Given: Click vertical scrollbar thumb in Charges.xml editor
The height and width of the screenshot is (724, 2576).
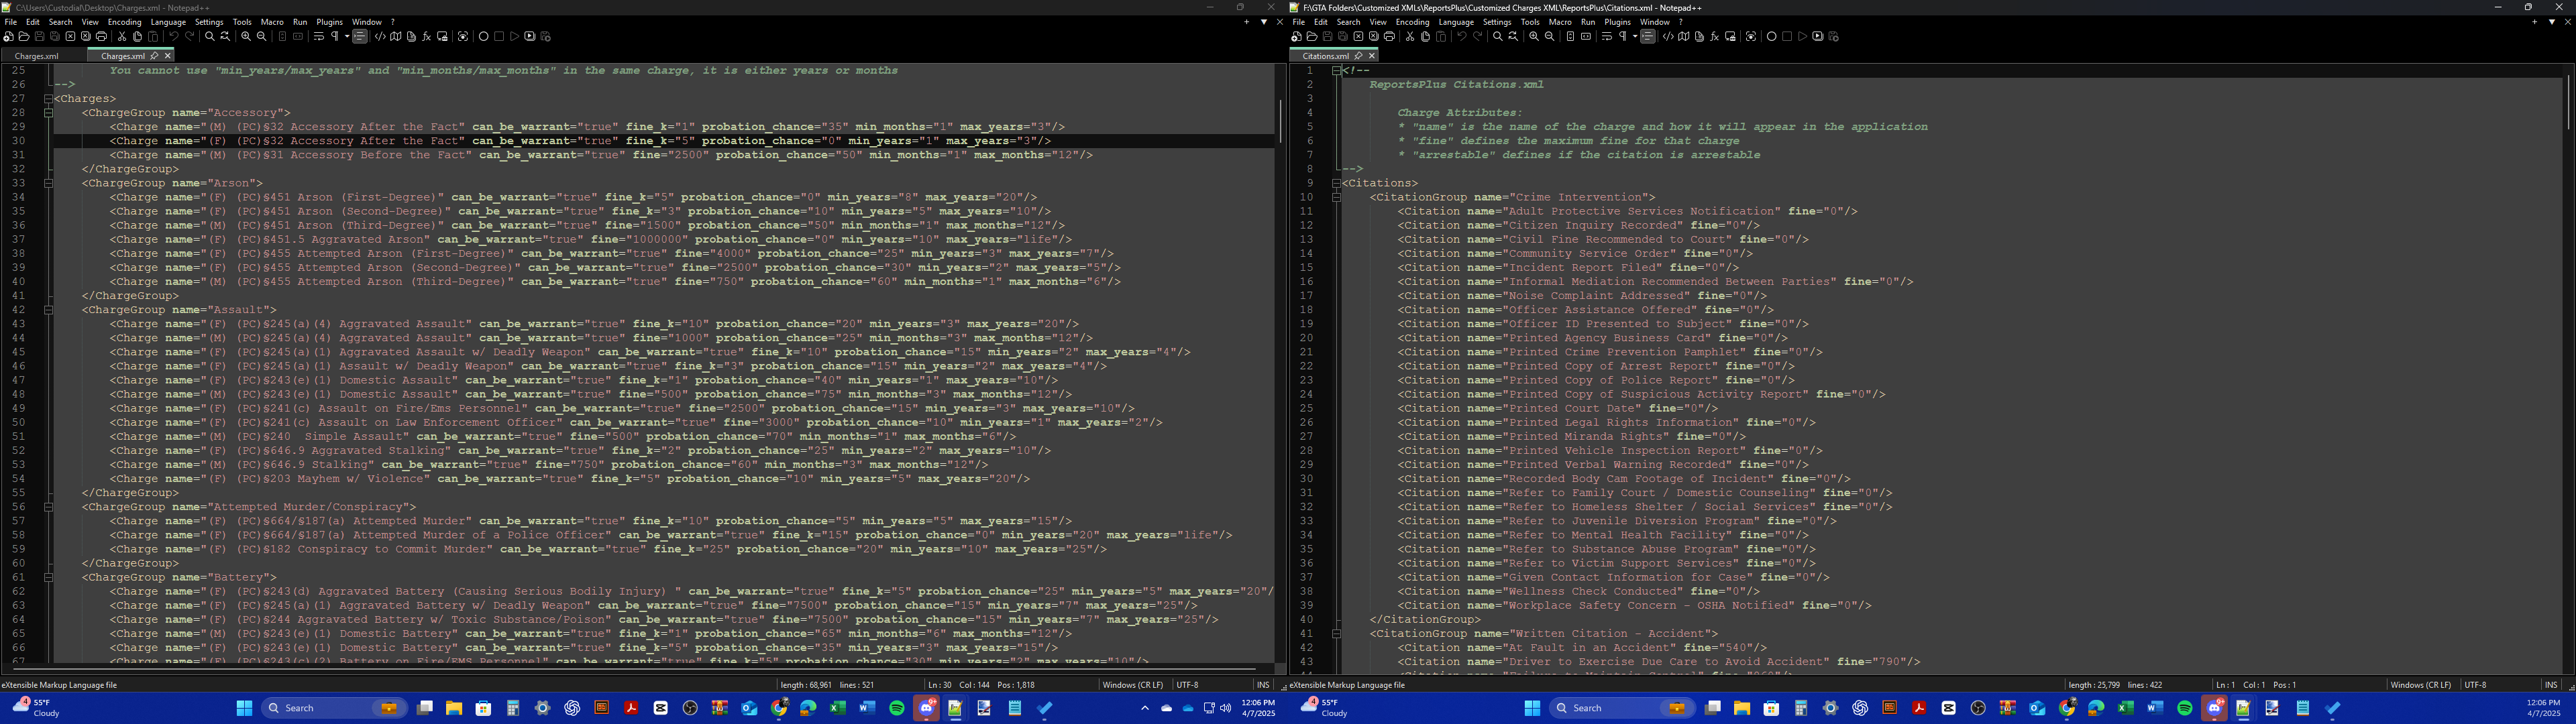Looking at the screenshot, I should tap(1280, 120).
